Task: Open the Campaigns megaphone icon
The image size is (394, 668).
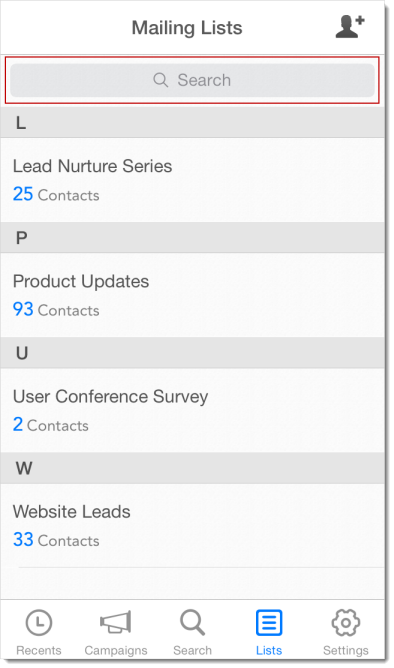Action: click(x=115, y=623)
